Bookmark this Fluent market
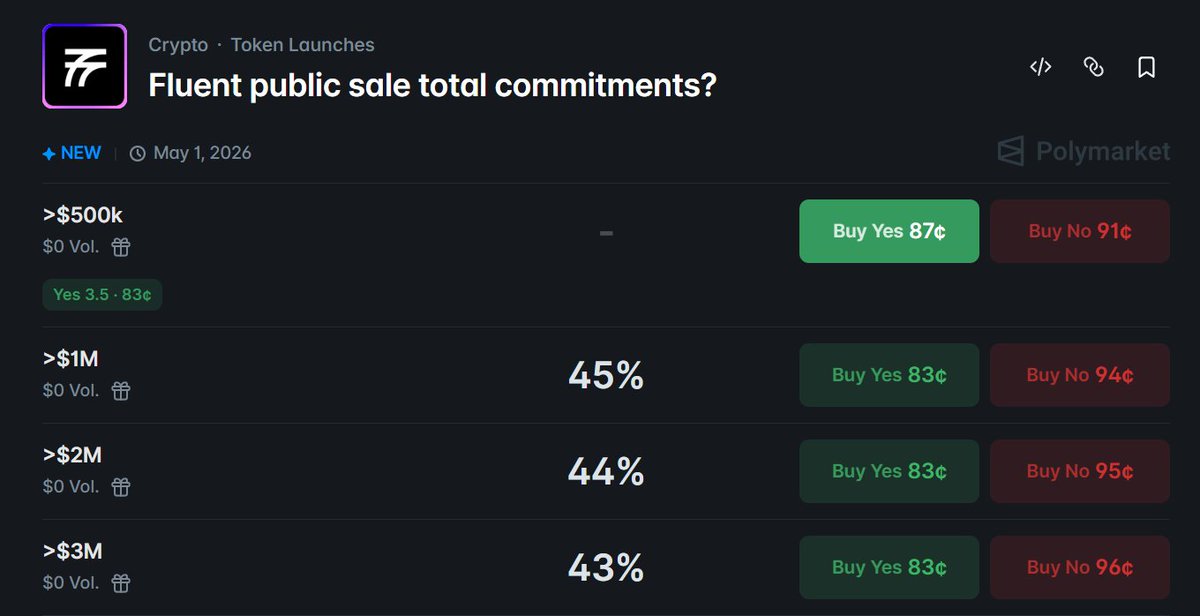The width and height of the screenshot is (1200, 616). point(1147,67)
